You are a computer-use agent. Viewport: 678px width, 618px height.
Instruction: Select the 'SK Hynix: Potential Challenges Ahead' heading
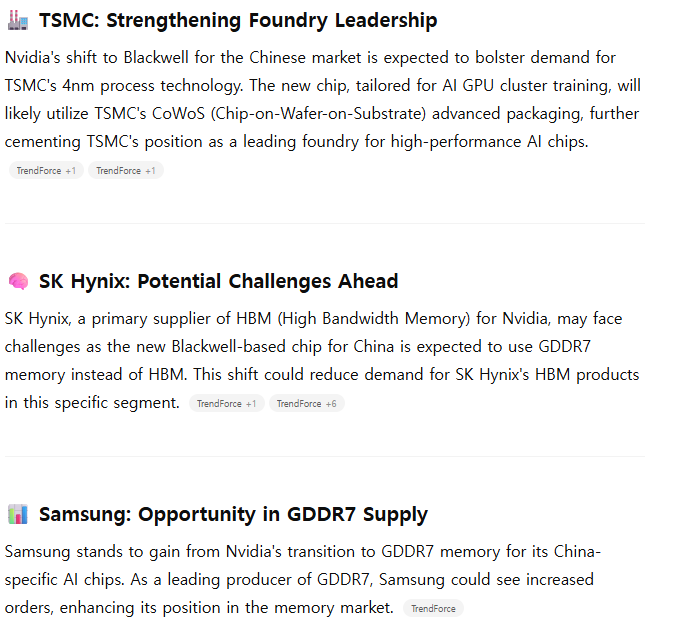218,282
